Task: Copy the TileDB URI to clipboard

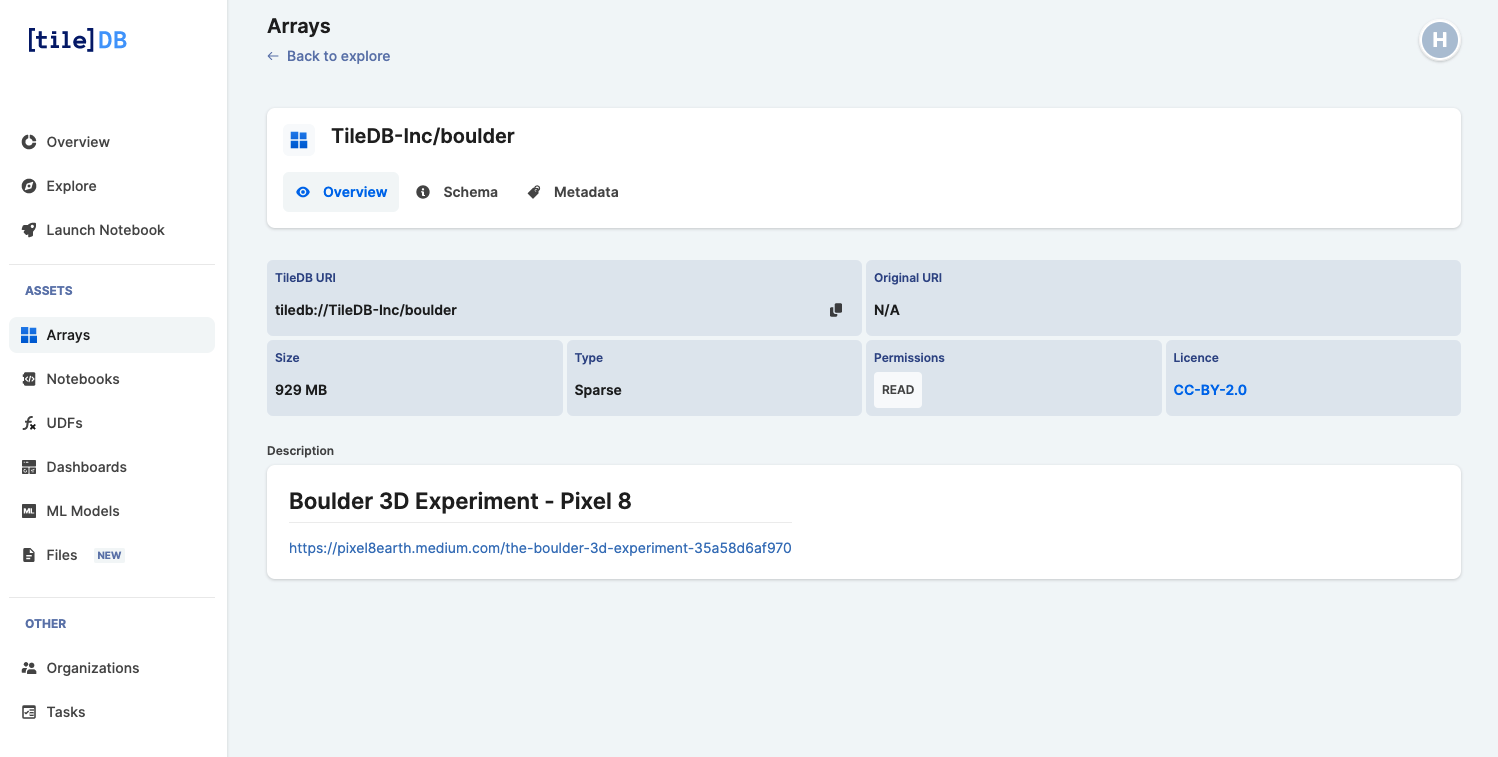Action: pos(836,310)
